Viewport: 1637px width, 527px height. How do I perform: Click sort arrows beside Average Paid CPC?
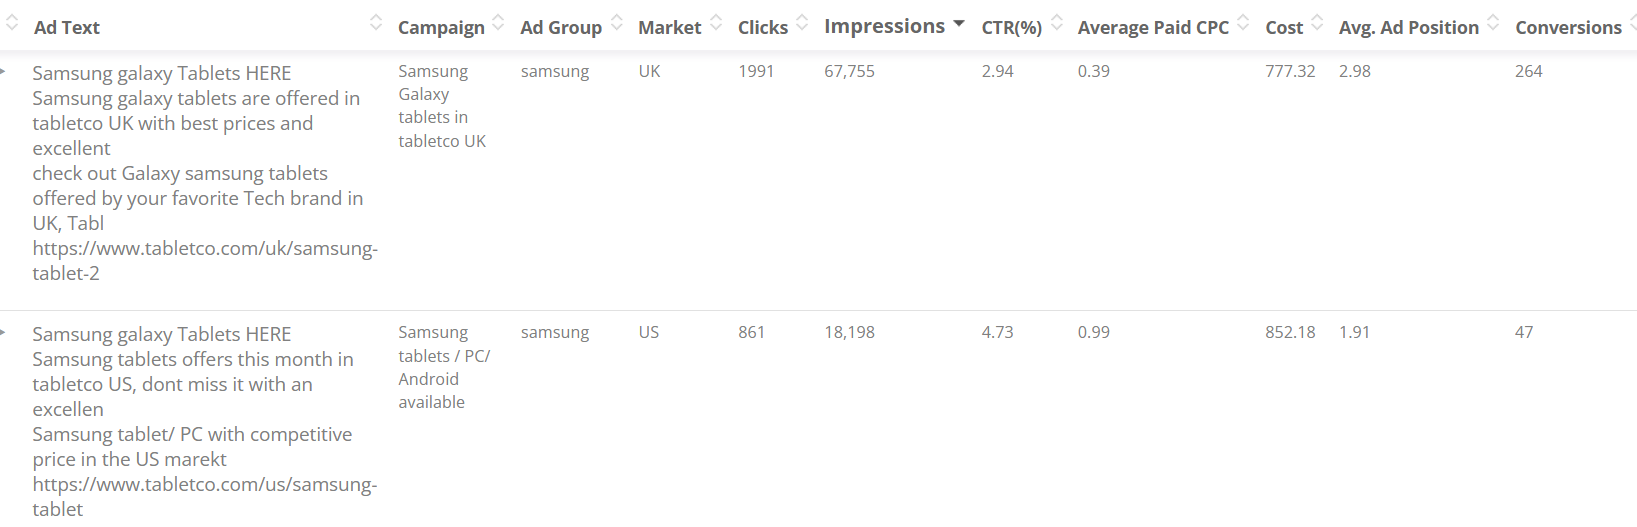click(1243, 22)
